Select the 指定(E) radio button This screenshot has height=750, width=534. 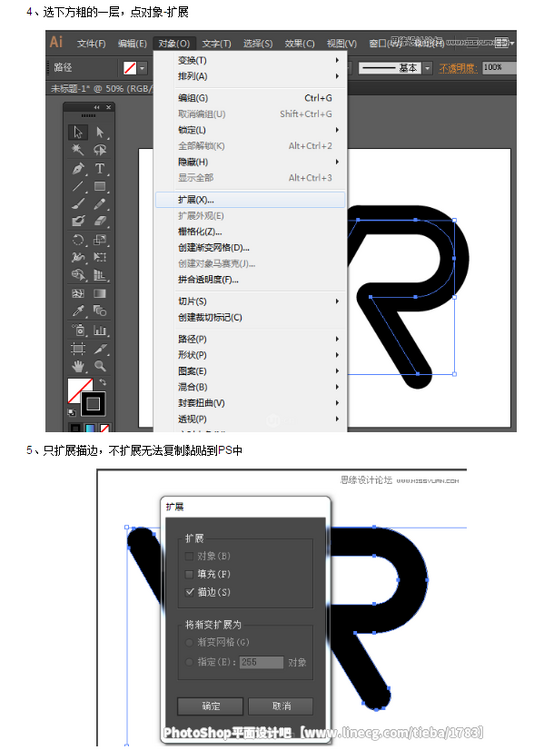pos(189,662)
